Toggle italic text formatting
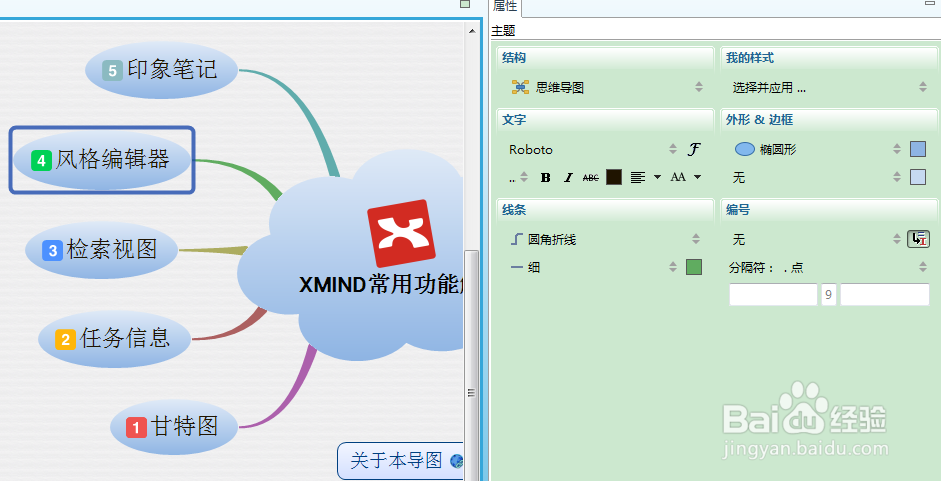 pyautogui.click(x=568, y=177)
